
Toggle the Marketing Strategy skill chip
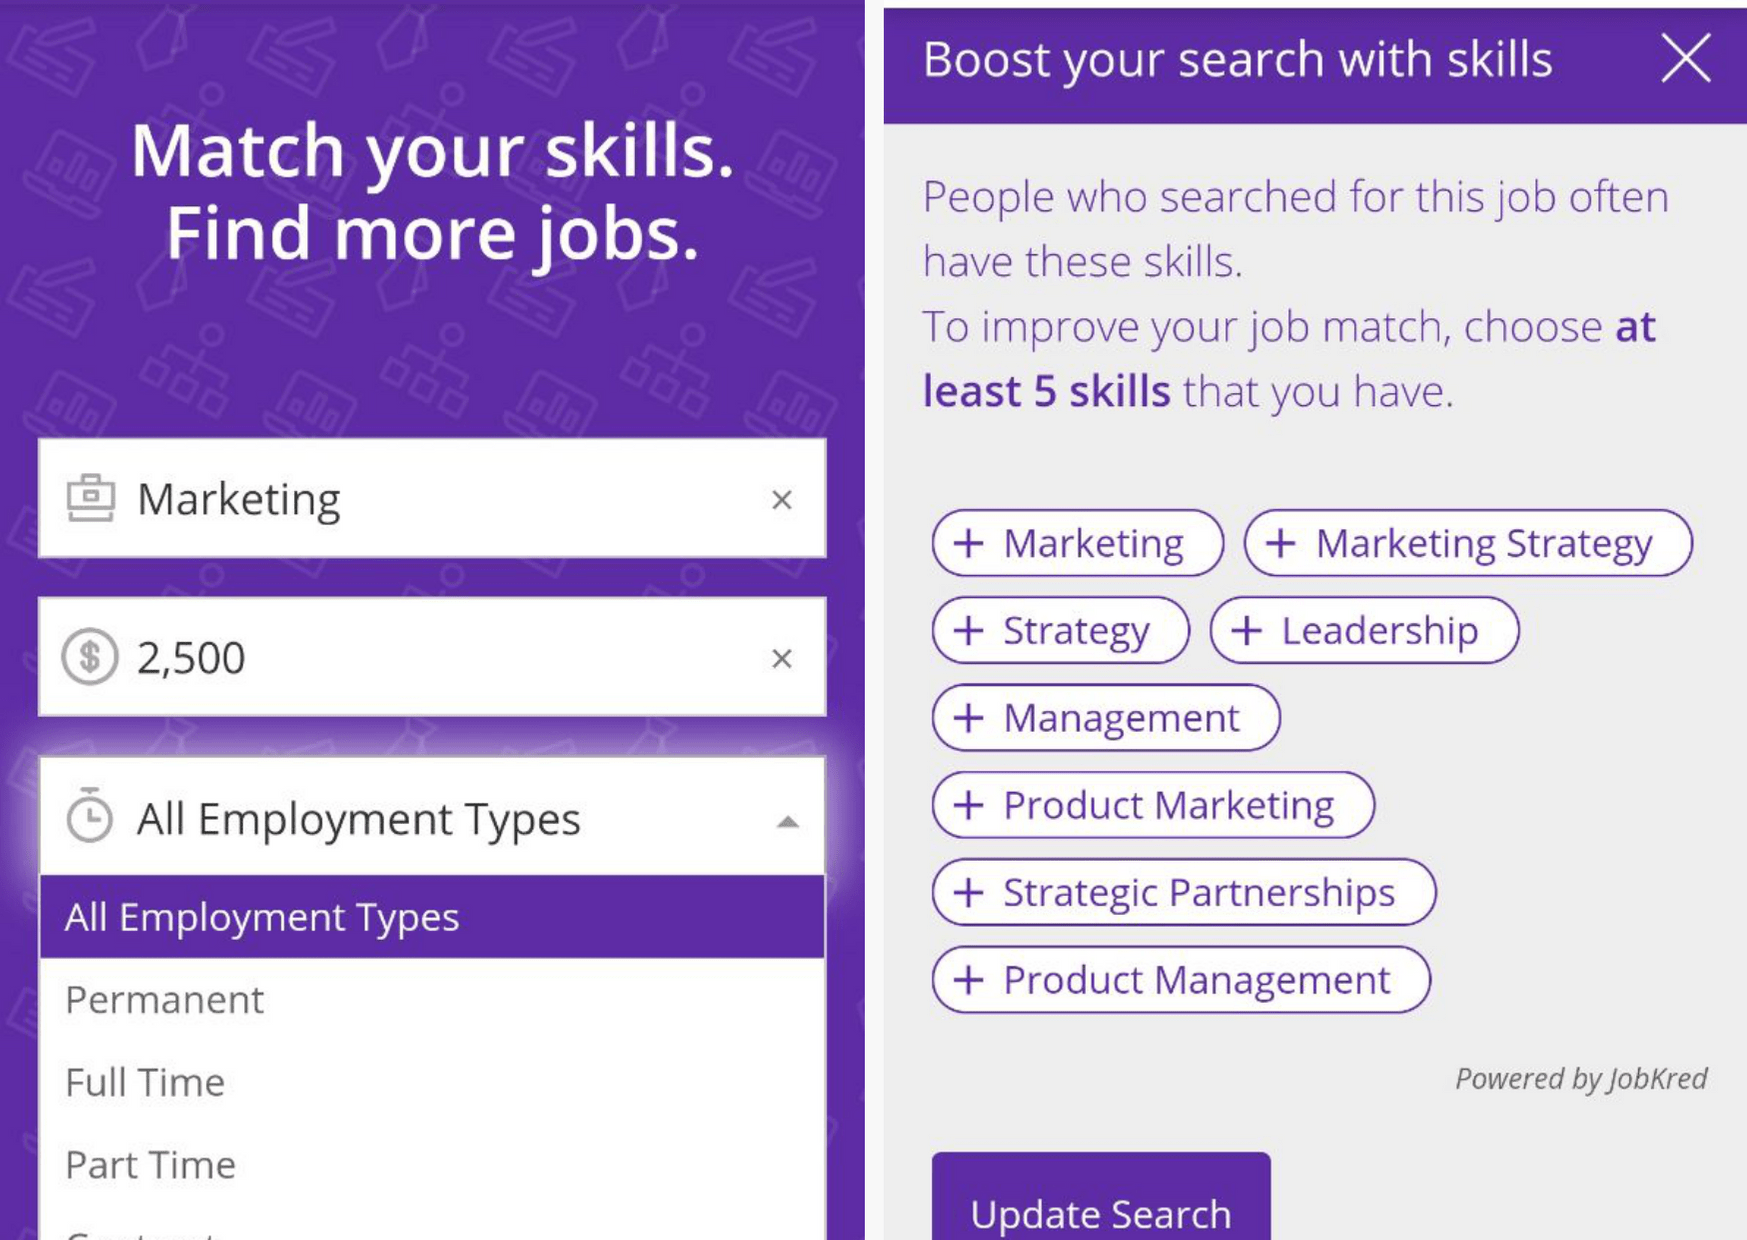click(1467, 543)
